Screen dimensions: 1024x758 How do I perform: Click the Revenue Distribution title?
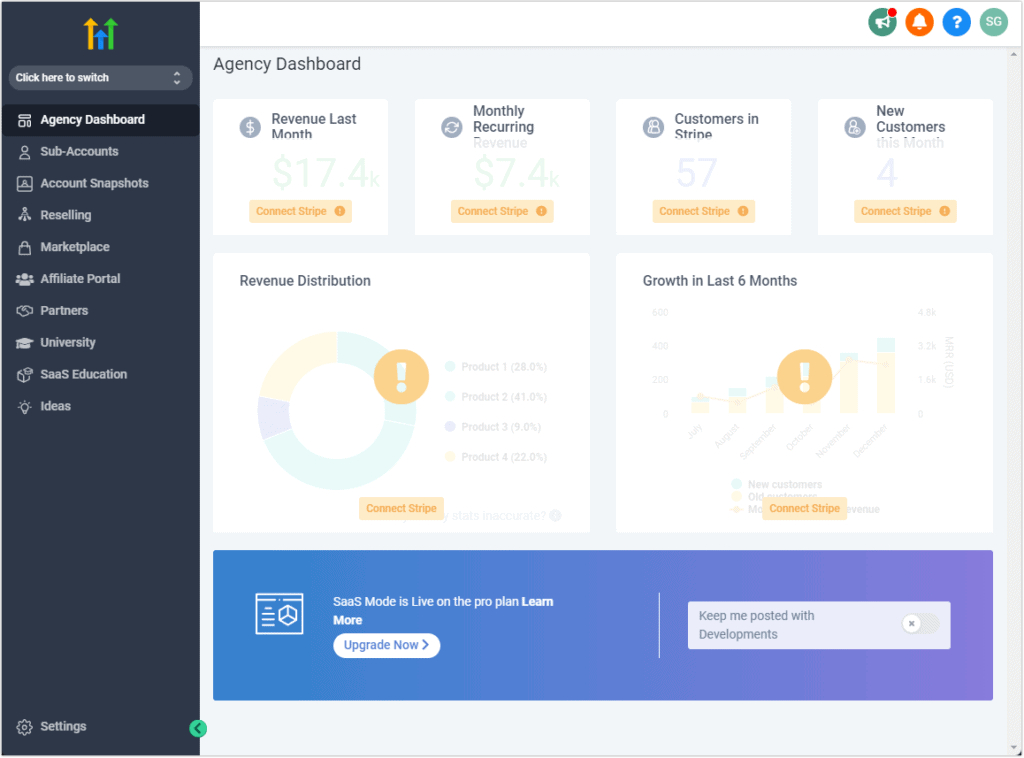(305, 281)
